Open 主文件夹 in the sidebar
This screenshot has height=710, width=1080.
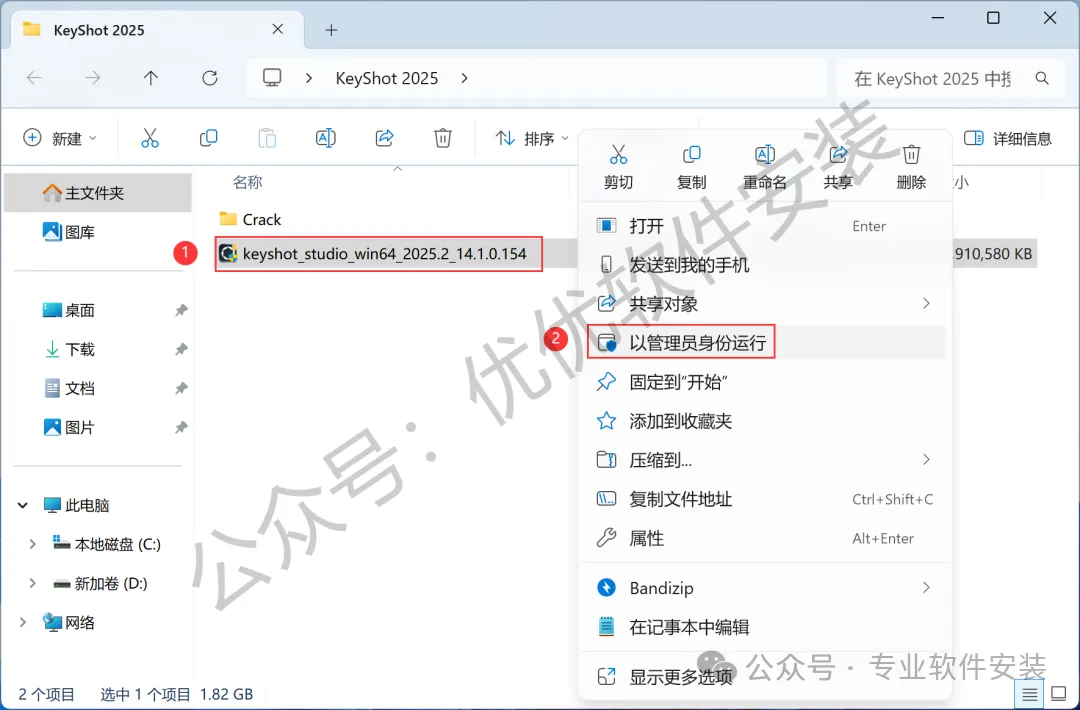coord(98,193)
